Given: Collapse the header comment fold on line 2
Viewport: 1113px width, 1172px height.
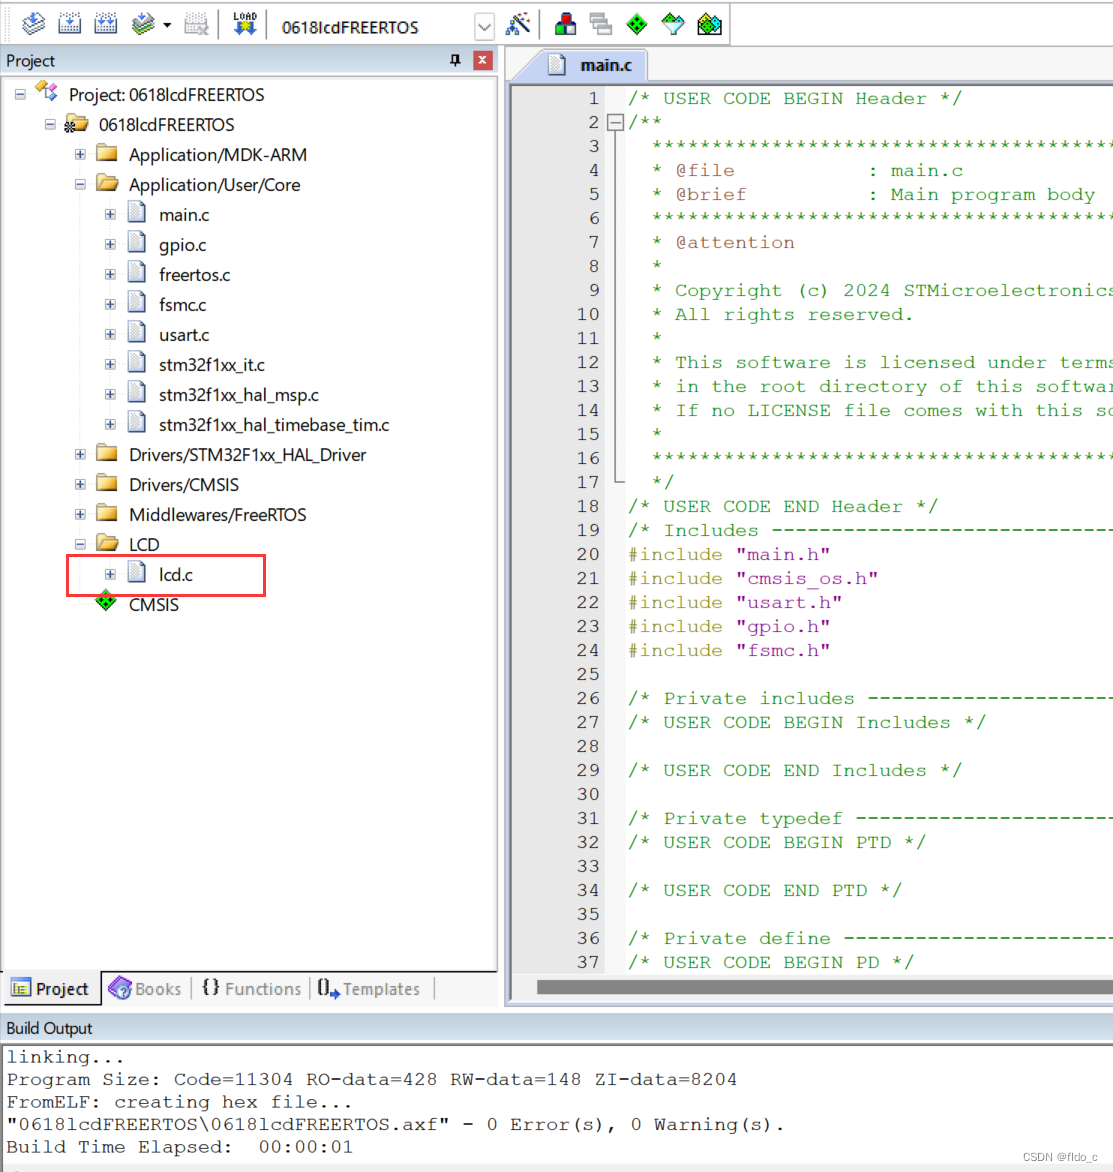Looking at the screenshot, I should (613, 122).
